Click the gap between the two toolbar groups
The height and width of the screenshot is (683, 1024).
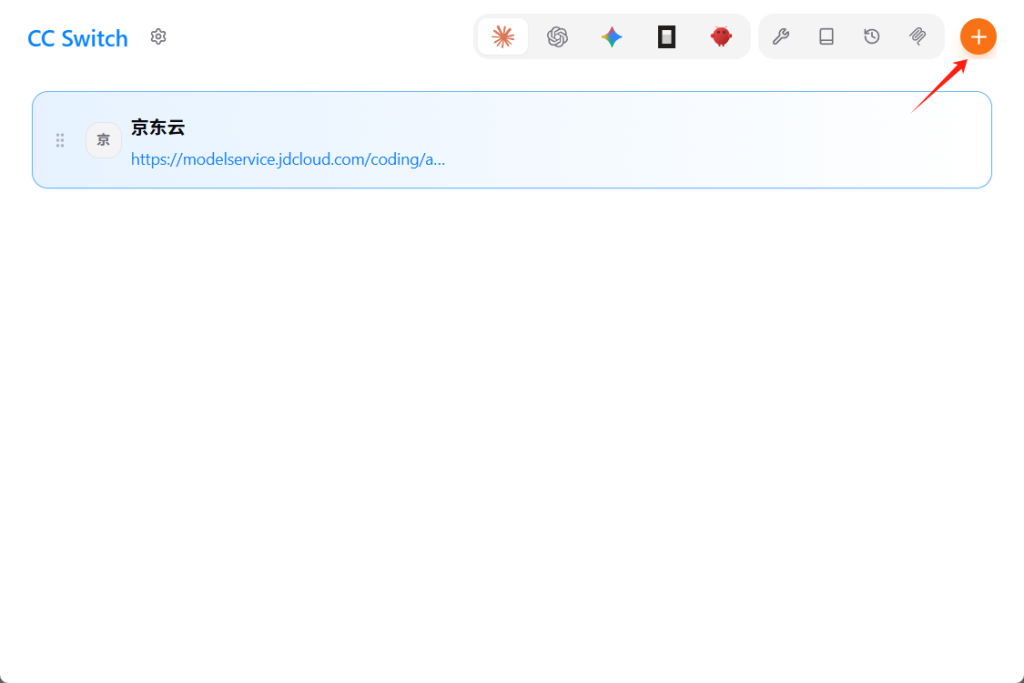(755, 37)
